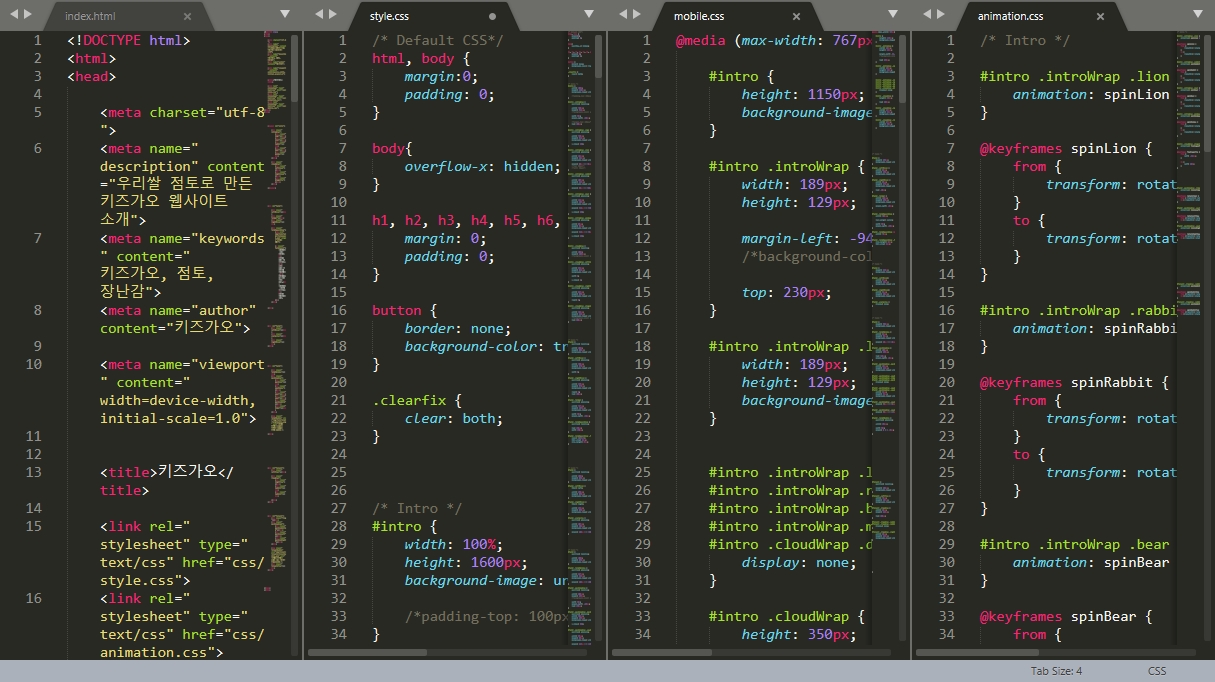Click the overflow-x: hidden; line

(483, 166)
